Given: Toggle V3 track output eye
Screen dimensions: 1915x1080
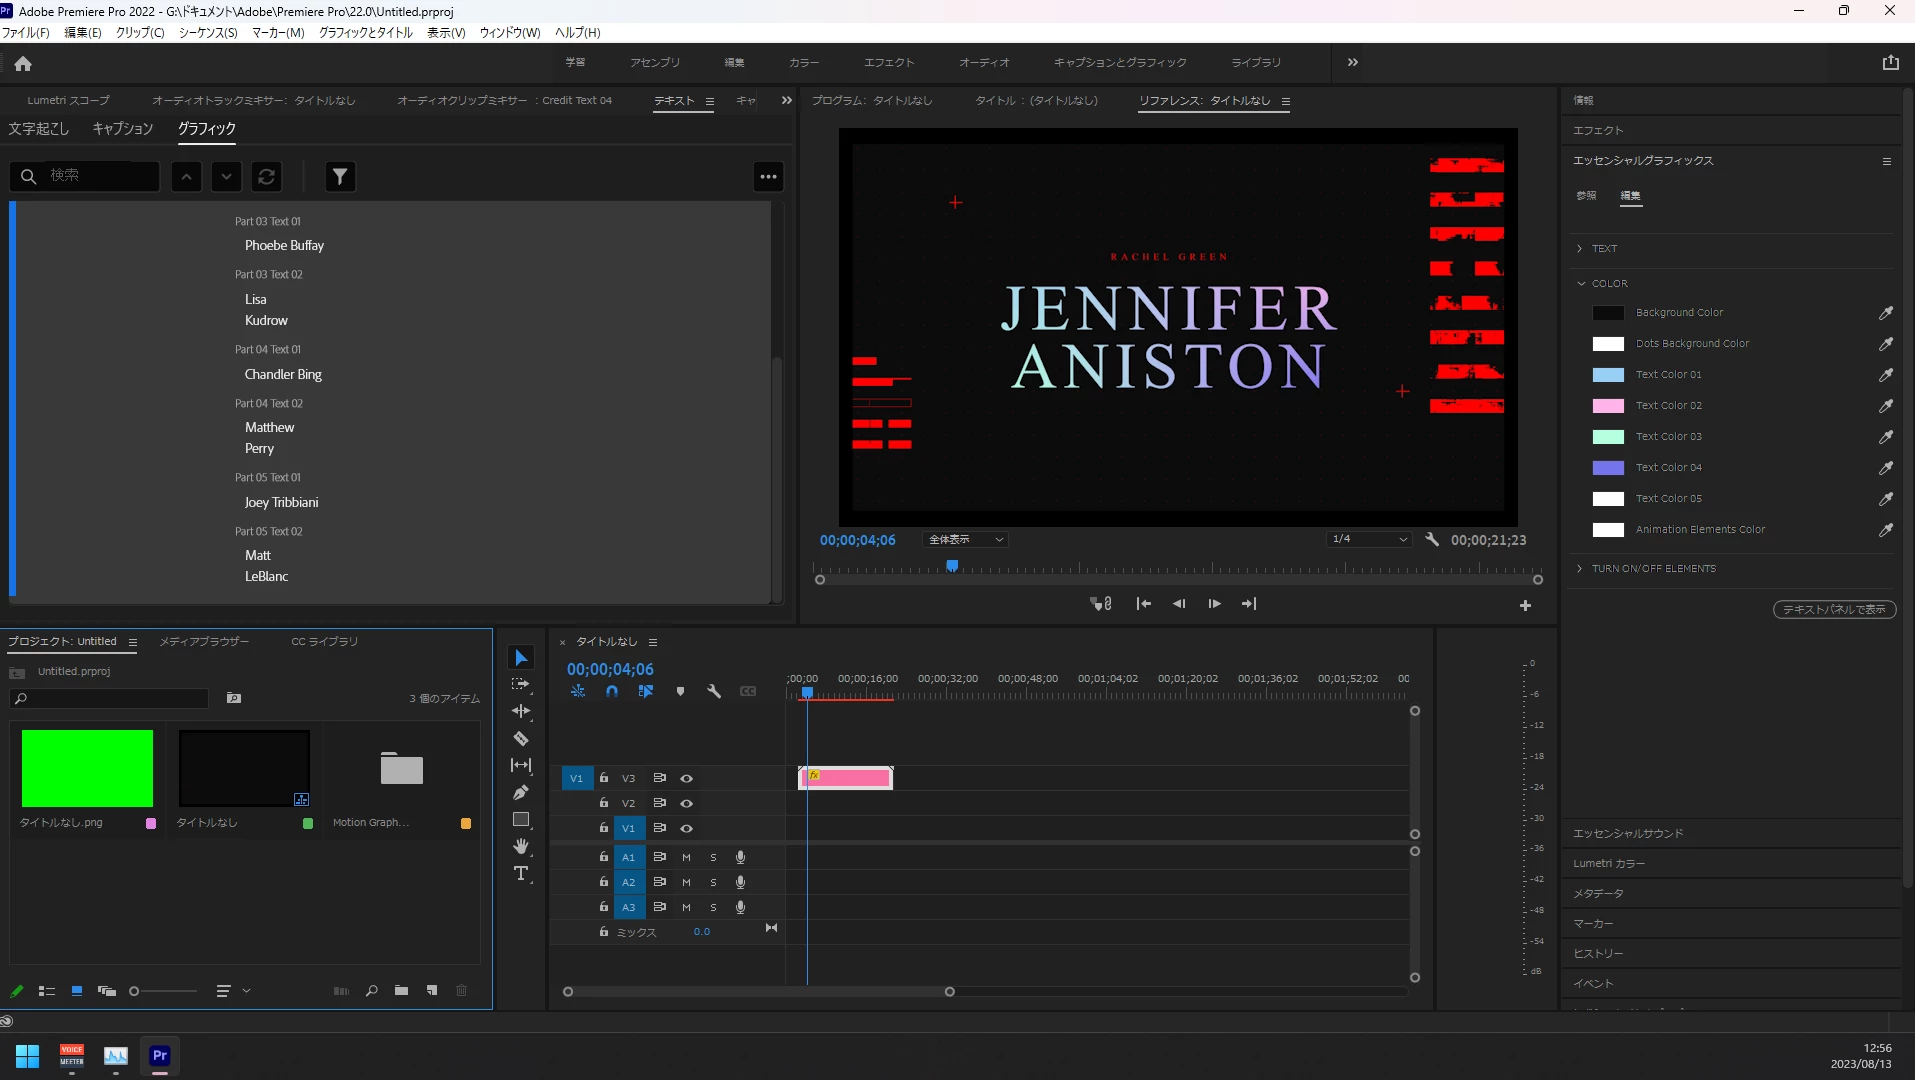Looking at the screenshot, I should click(x=686, y=778).
